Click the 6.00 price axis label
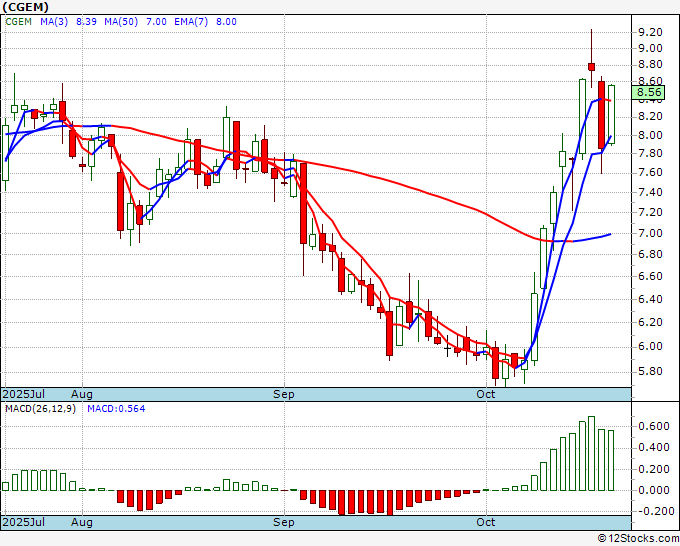The image size is (680, 546). point(650,347)
